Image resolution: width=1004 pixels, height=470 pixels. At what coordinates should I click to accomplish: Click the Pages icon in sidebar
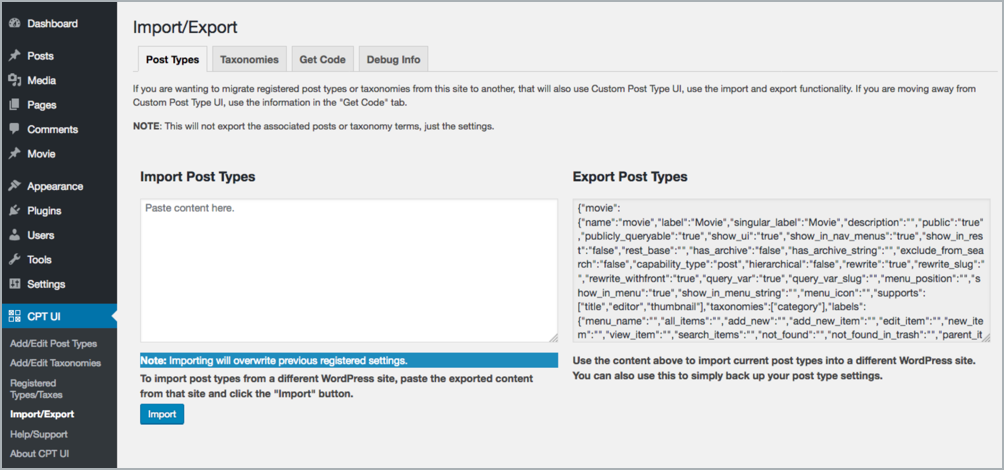tap(14, 105)
